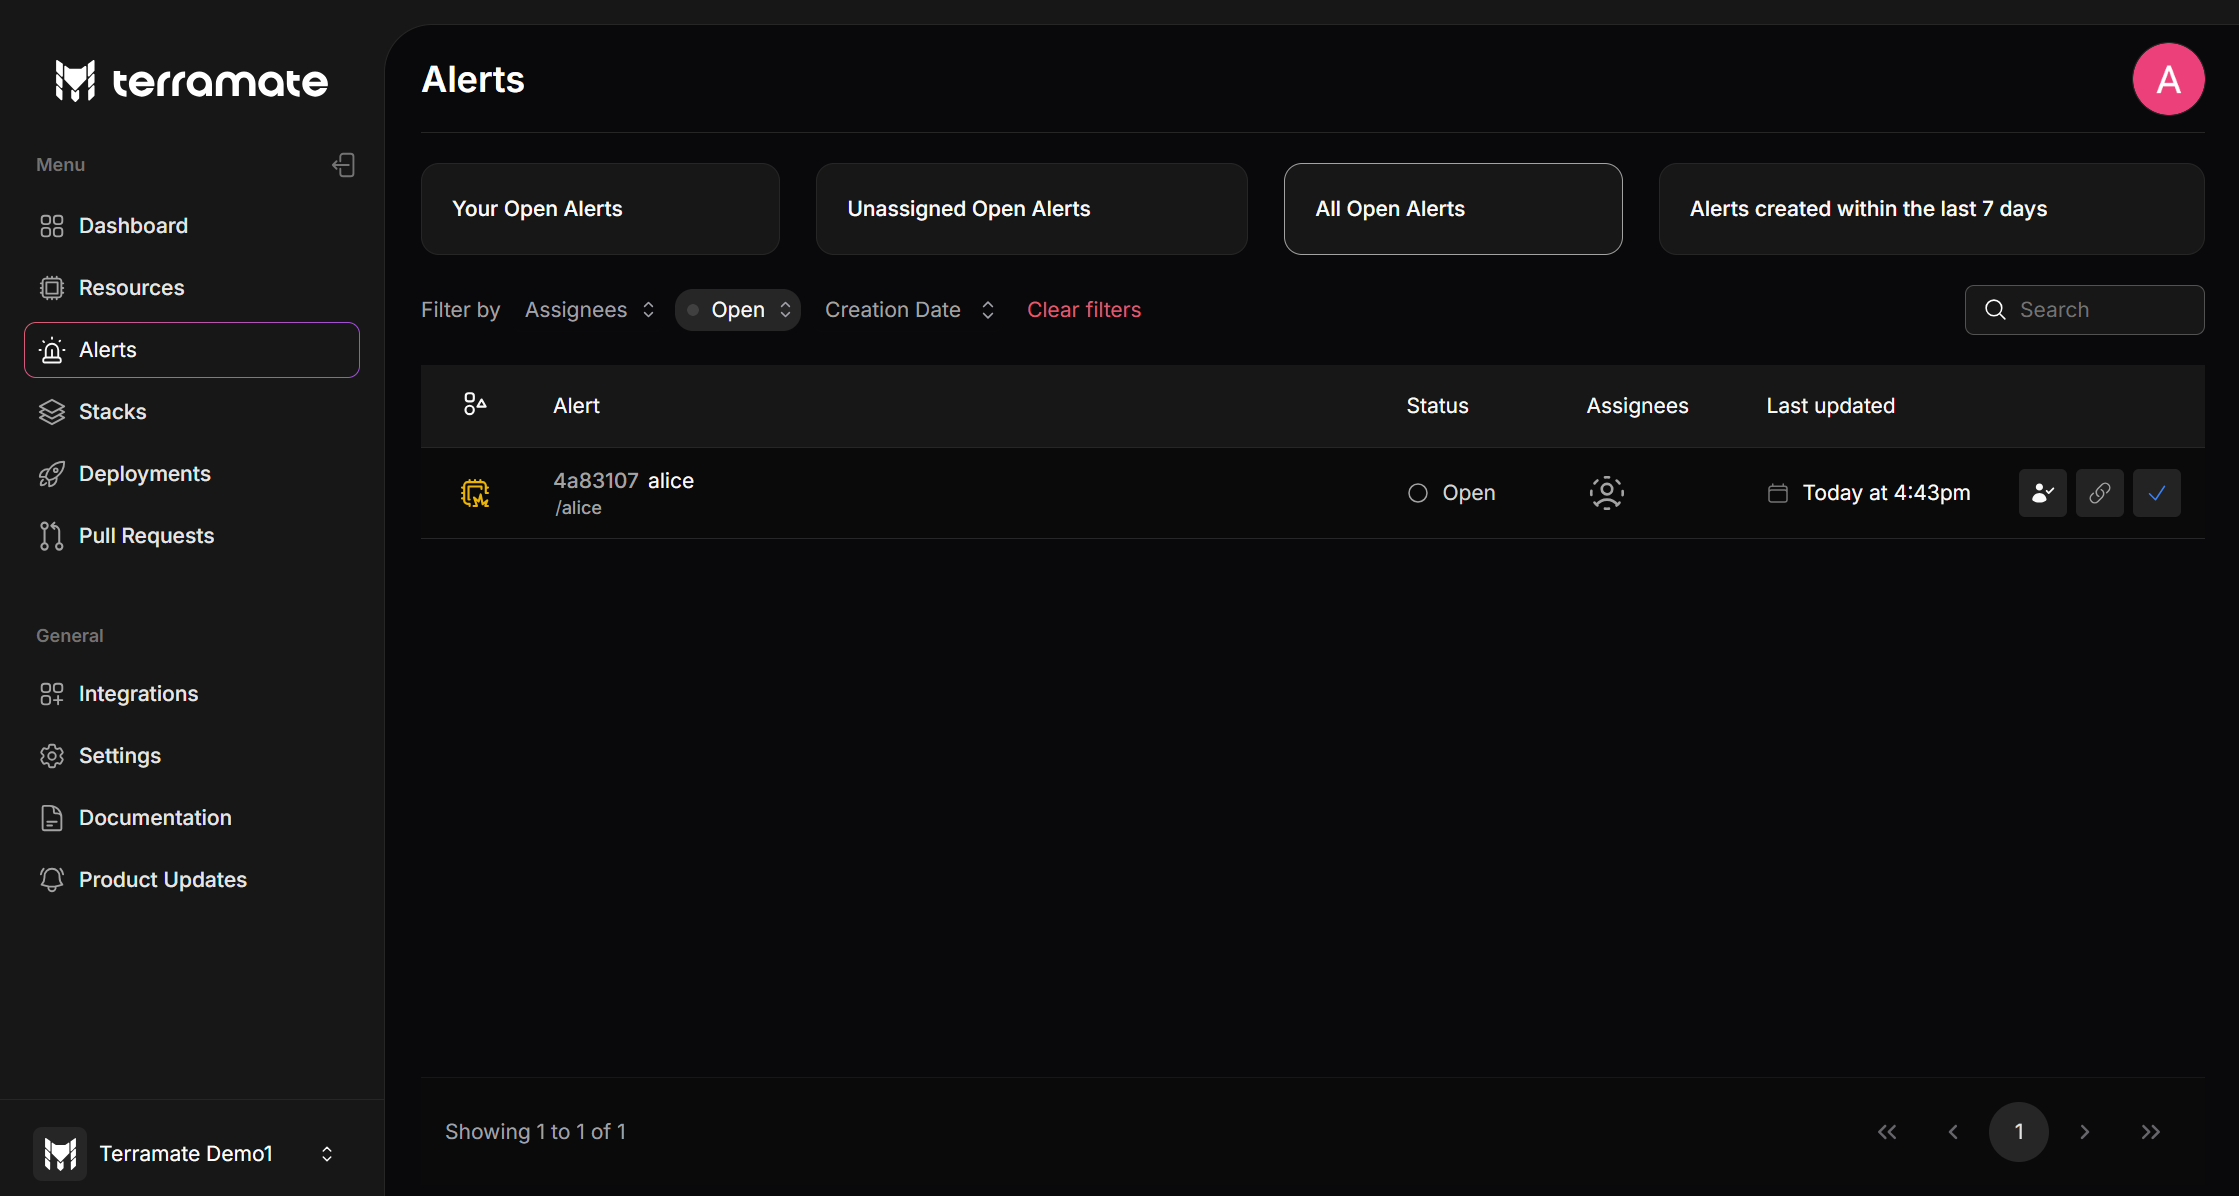Image resolution: width=2239 pixels, height=1196 pixels.
Task: View Alerts created within the last 7 days
Action: click(x=1930, y=208)
